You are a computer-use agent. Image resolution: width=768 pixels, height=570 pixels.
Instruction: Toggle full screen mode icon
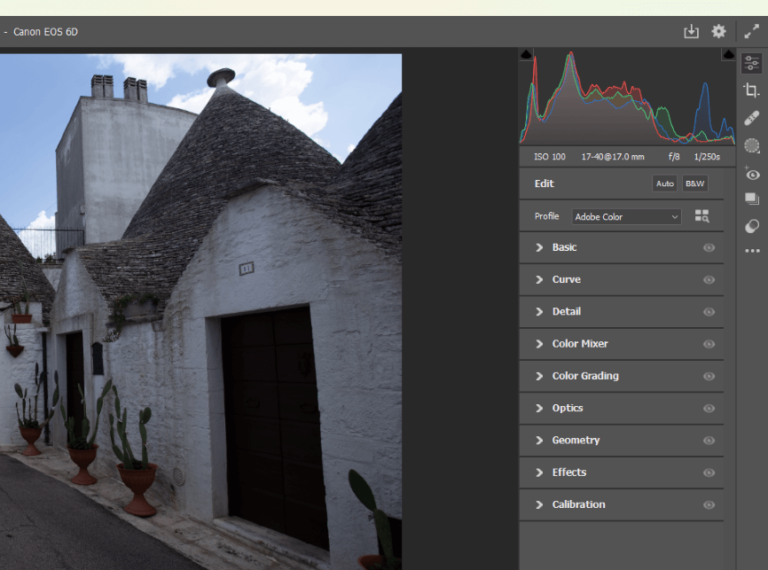pyautogui.click(x=751, y=32)
